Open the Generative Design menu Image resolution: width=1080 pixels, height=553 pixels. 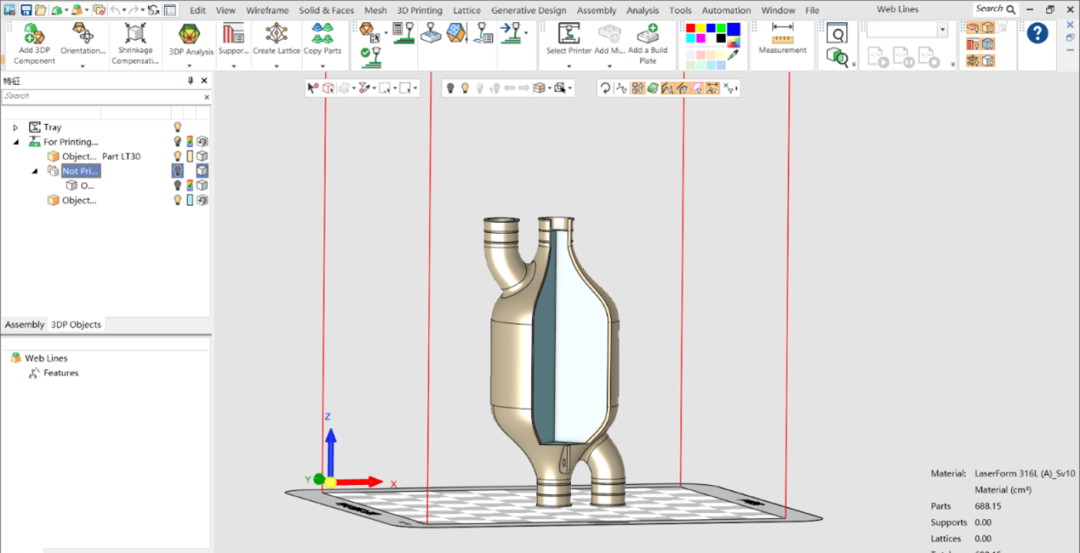click(x=529, y=10)
